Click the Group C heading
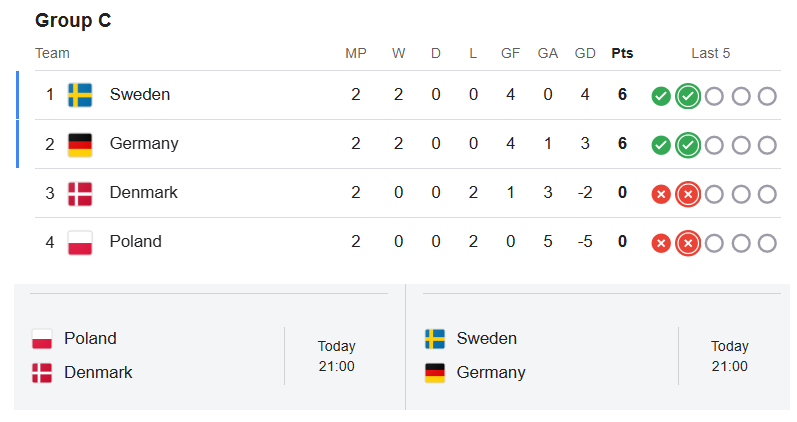 [73, 20]
